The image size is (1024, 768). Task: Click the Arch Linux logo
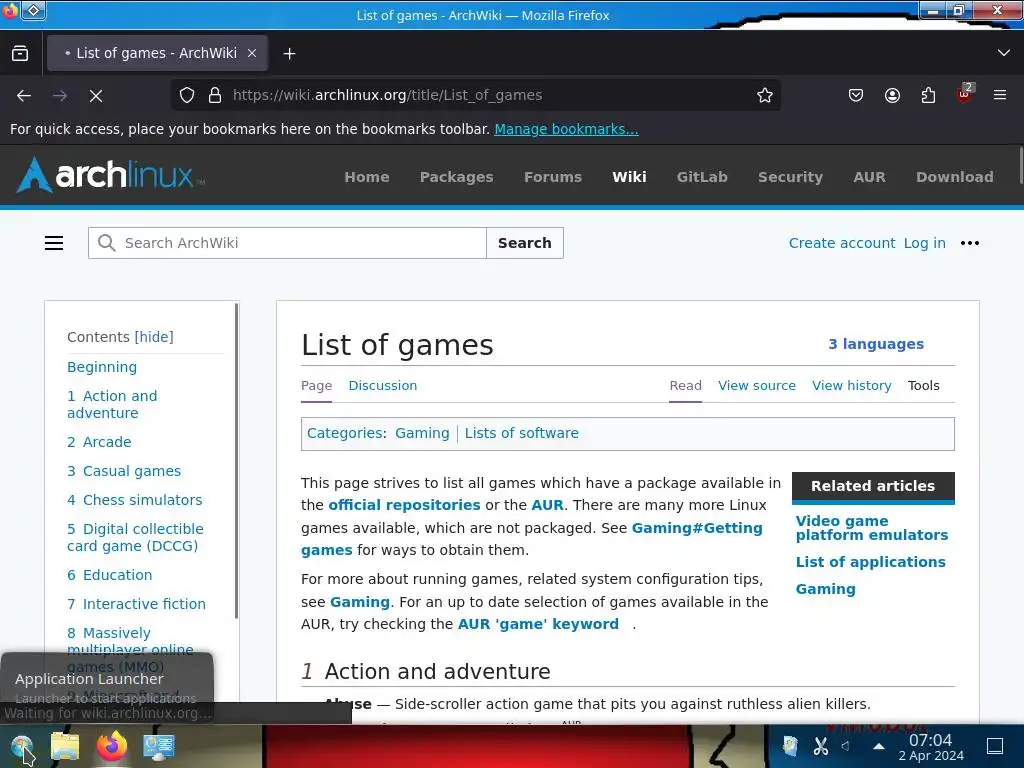[110, 175]
